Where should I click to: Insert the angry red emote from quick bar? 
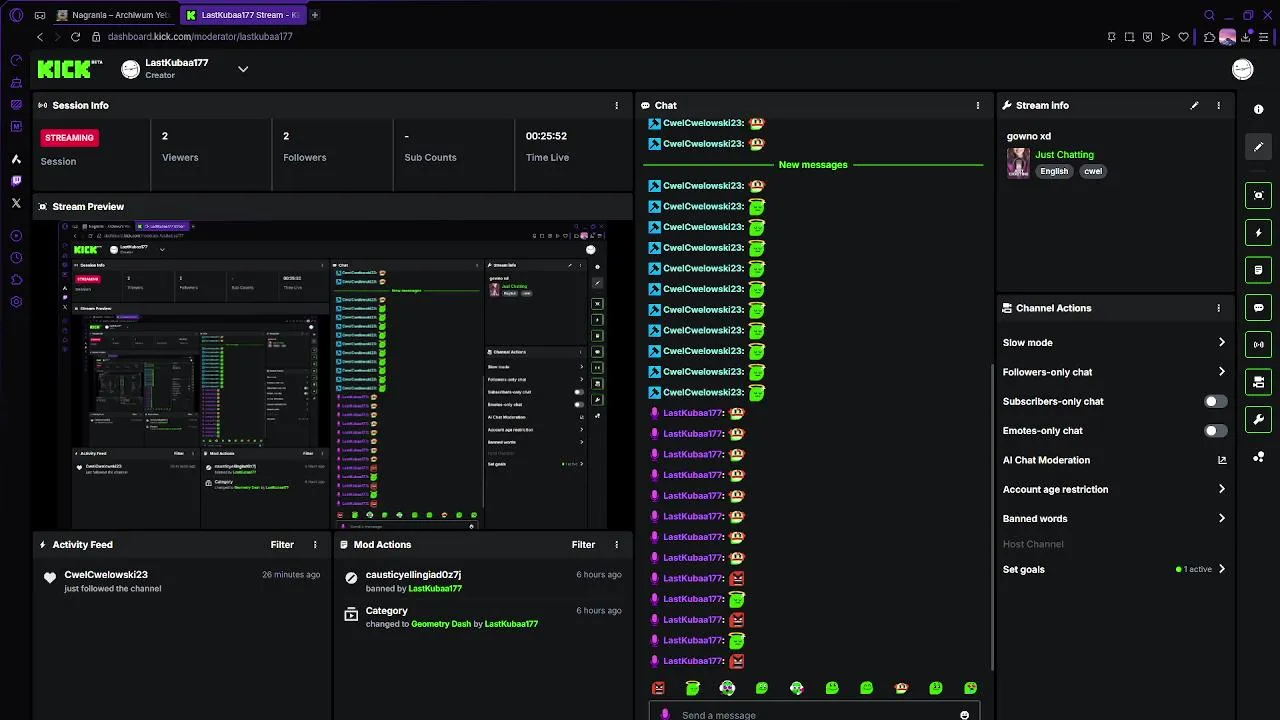(x=658, y=688)
